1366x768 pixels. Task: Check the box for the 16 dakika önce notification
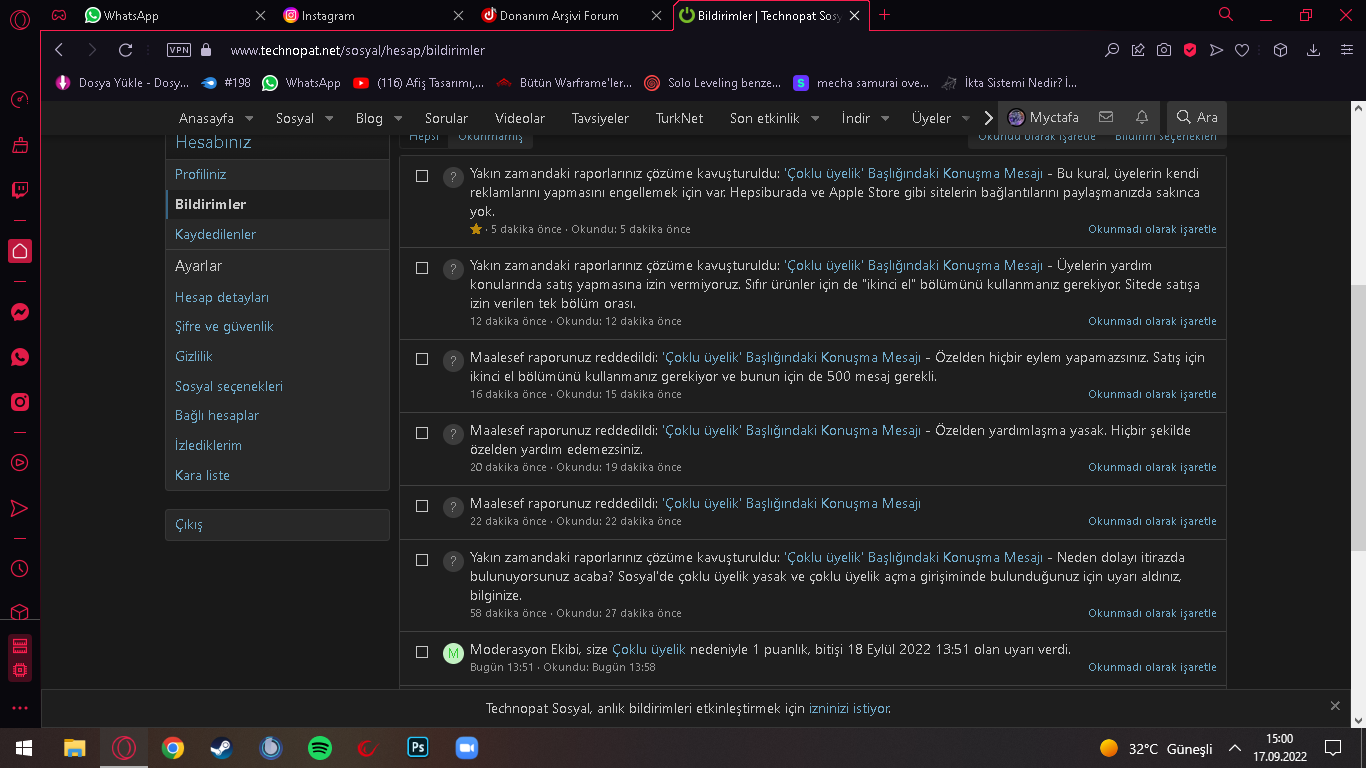422,359
